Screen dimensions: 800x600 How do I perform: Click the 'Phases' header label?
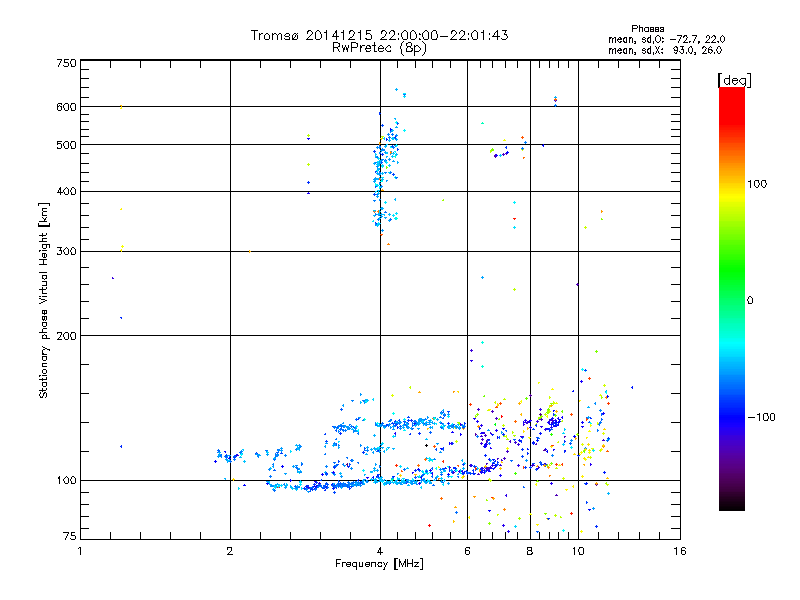pos(647,29)
